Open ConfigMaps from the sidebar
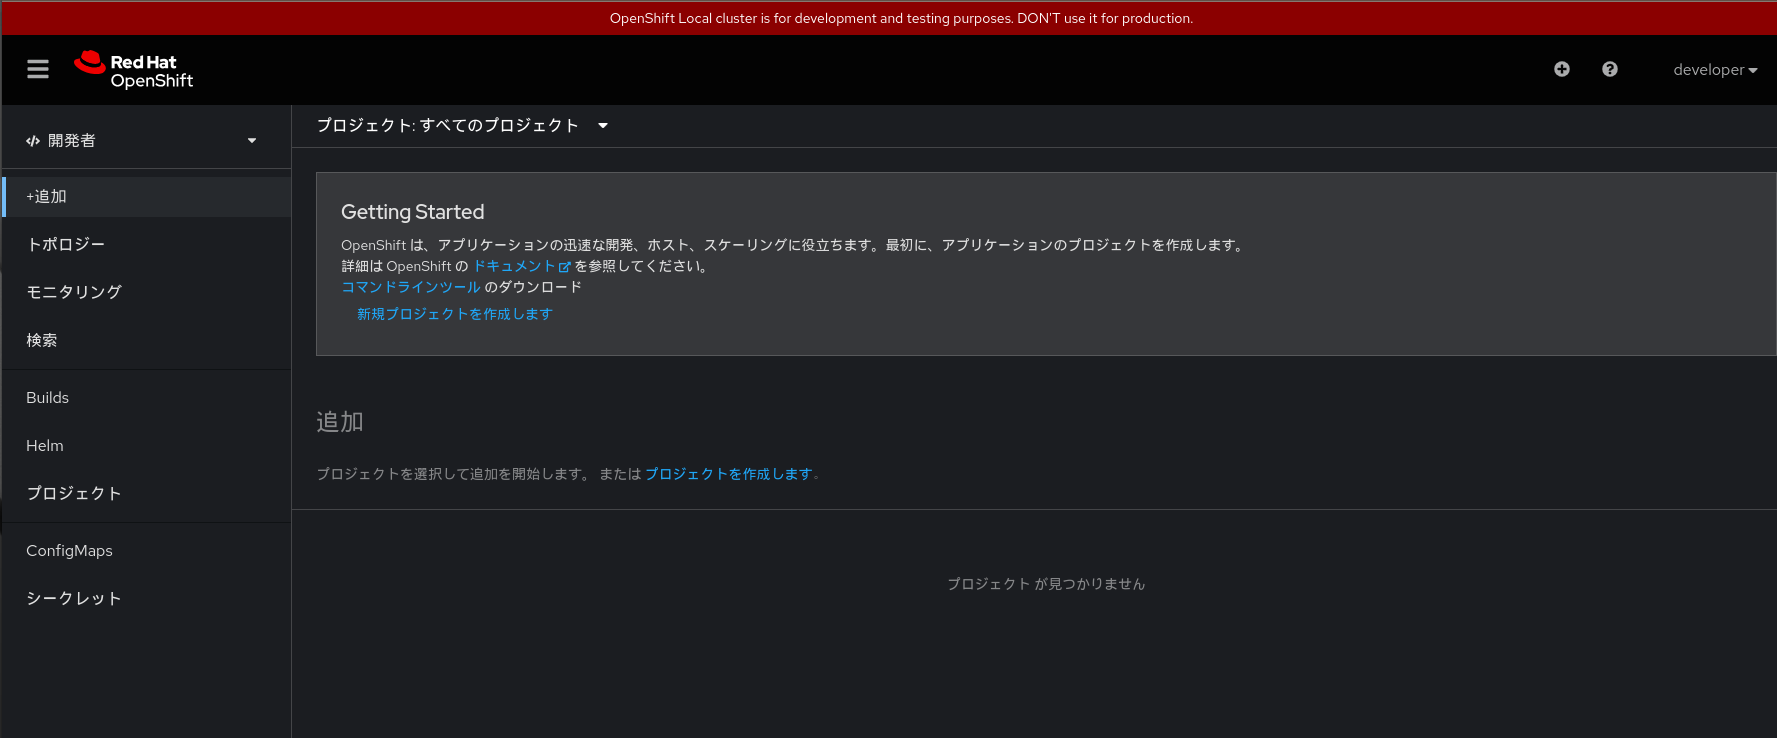The width and height of the screenshot is (1777, 738). [x=146, y=551]
